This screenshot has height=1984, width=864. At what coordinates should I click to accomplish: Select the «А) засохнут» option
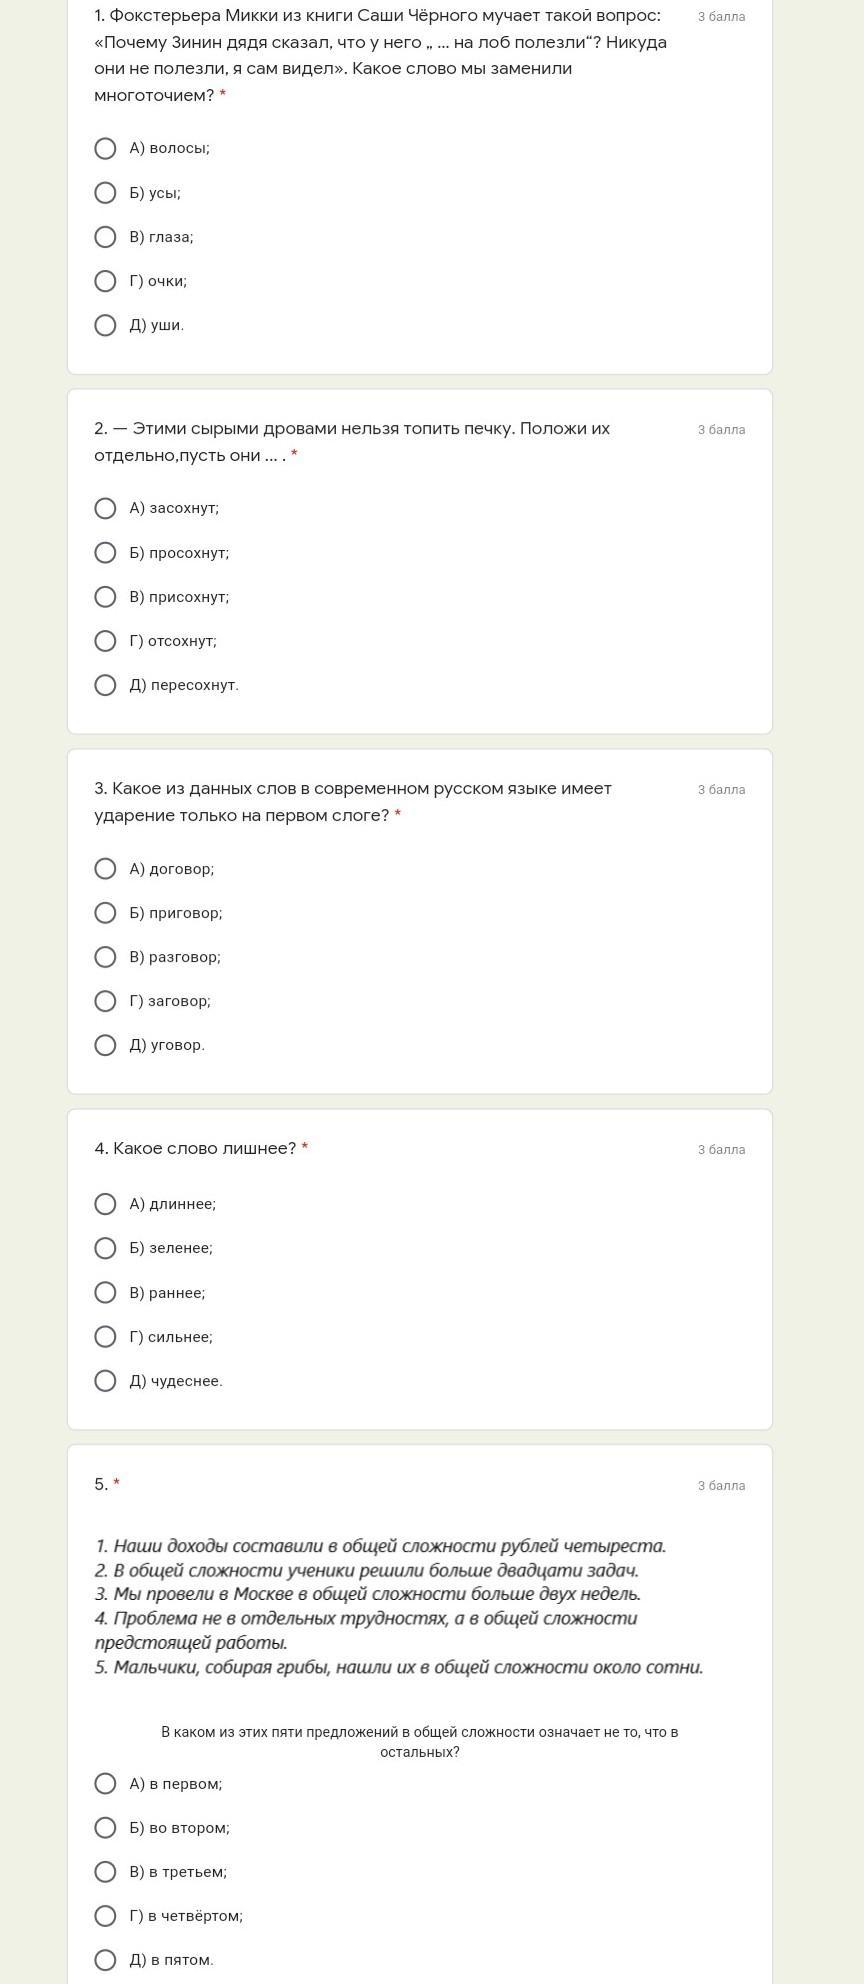coord(105,509)
